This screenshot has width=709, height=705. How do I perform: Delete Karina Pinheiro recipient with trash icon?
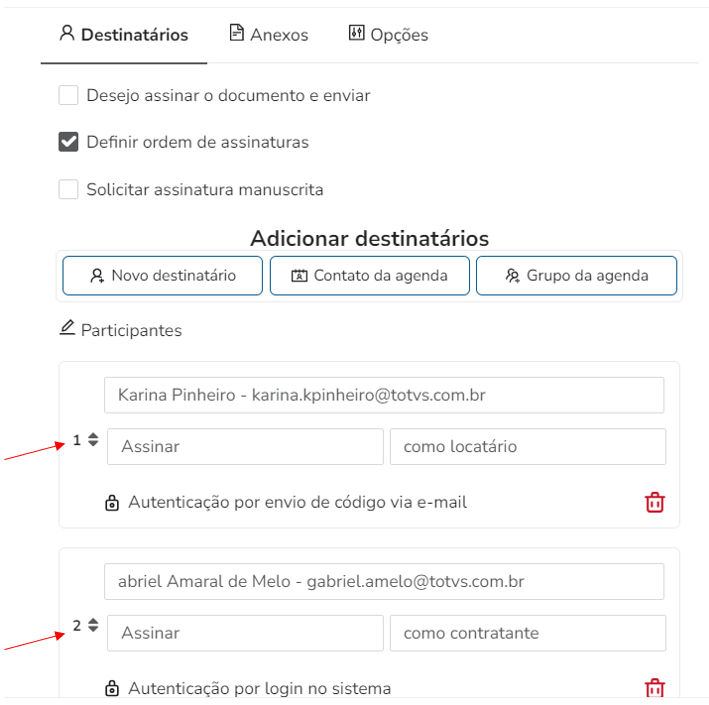(654, 502)
